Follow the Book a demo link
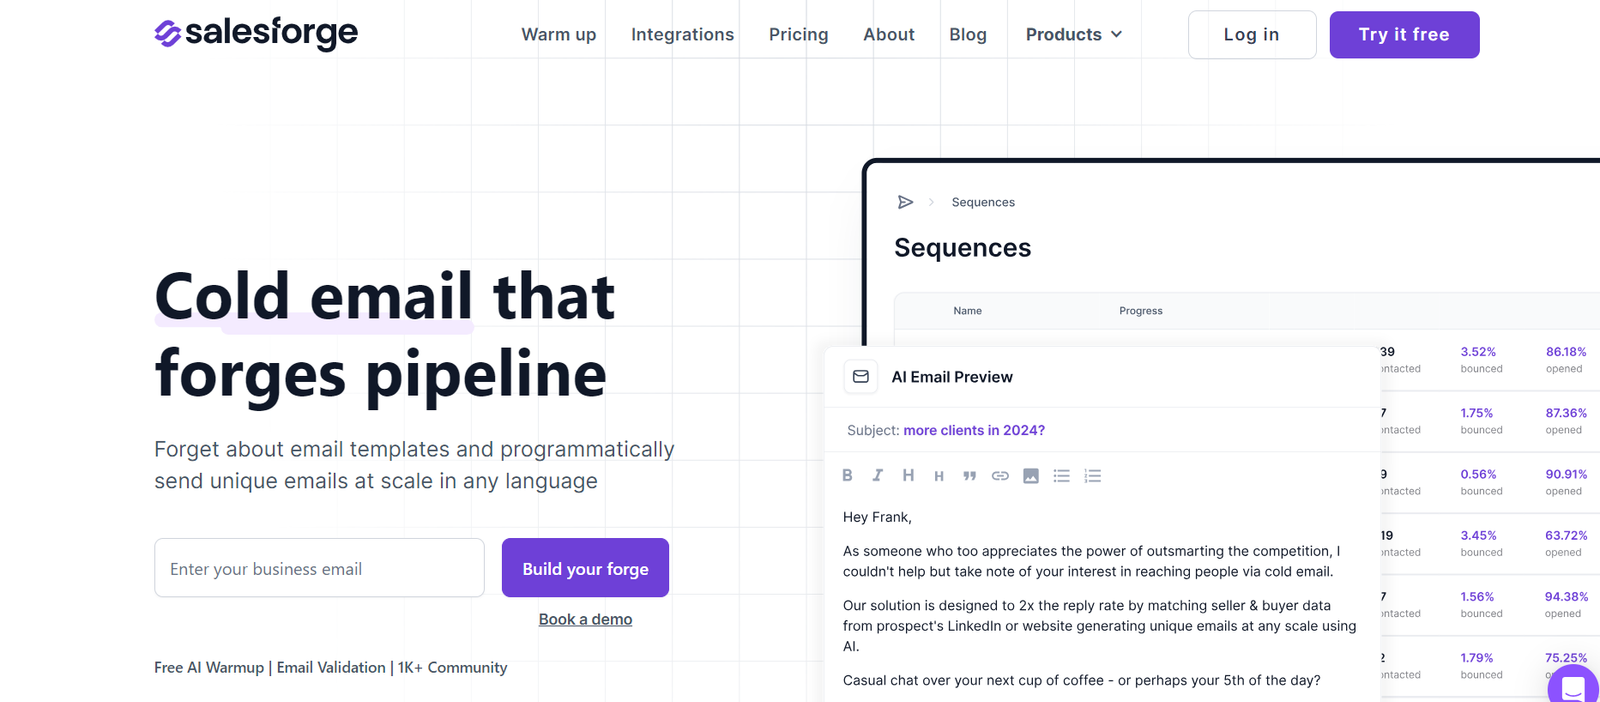Screen dimensions: 1600x702 pos(585,619)
